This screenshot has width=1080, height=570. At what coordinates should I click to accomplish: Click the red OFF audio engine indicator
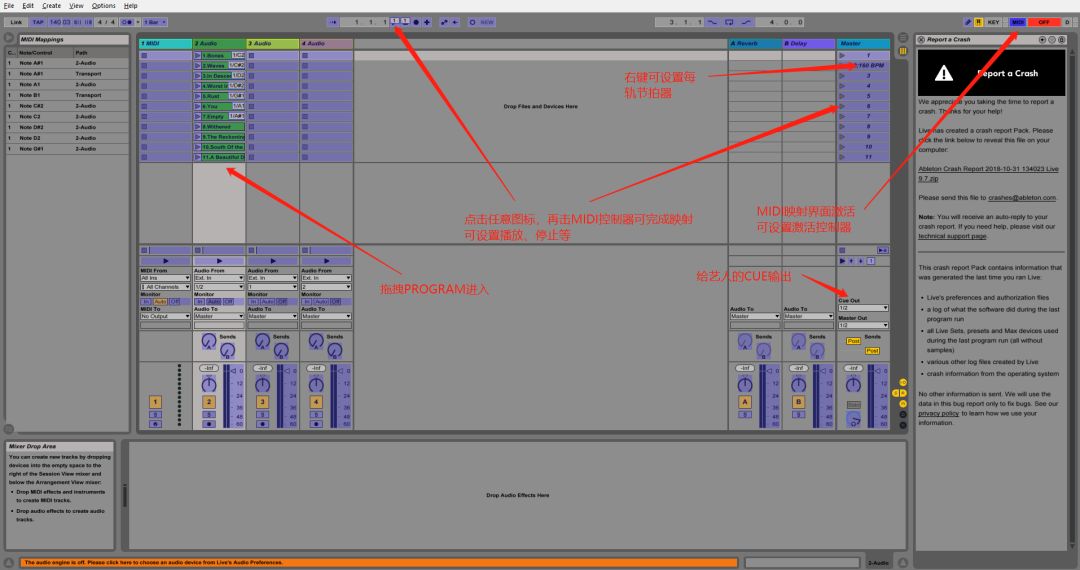point(1044,22)
